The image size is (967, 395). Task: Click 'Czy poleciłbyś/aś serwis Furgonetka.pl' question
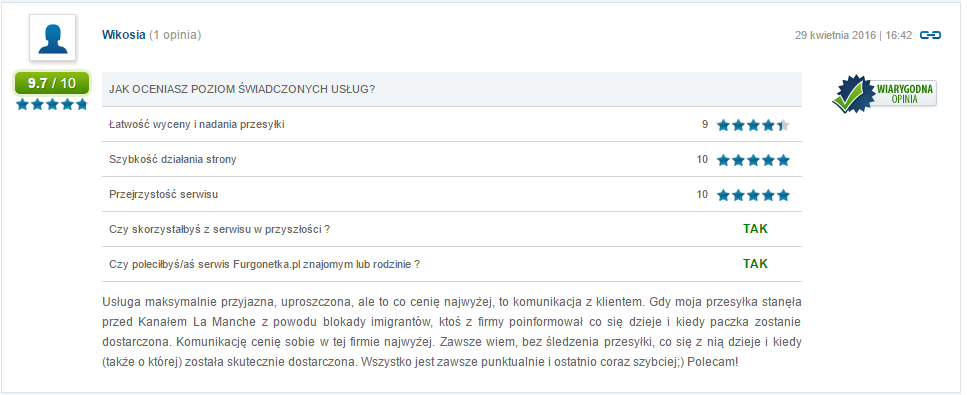[265, 265]
